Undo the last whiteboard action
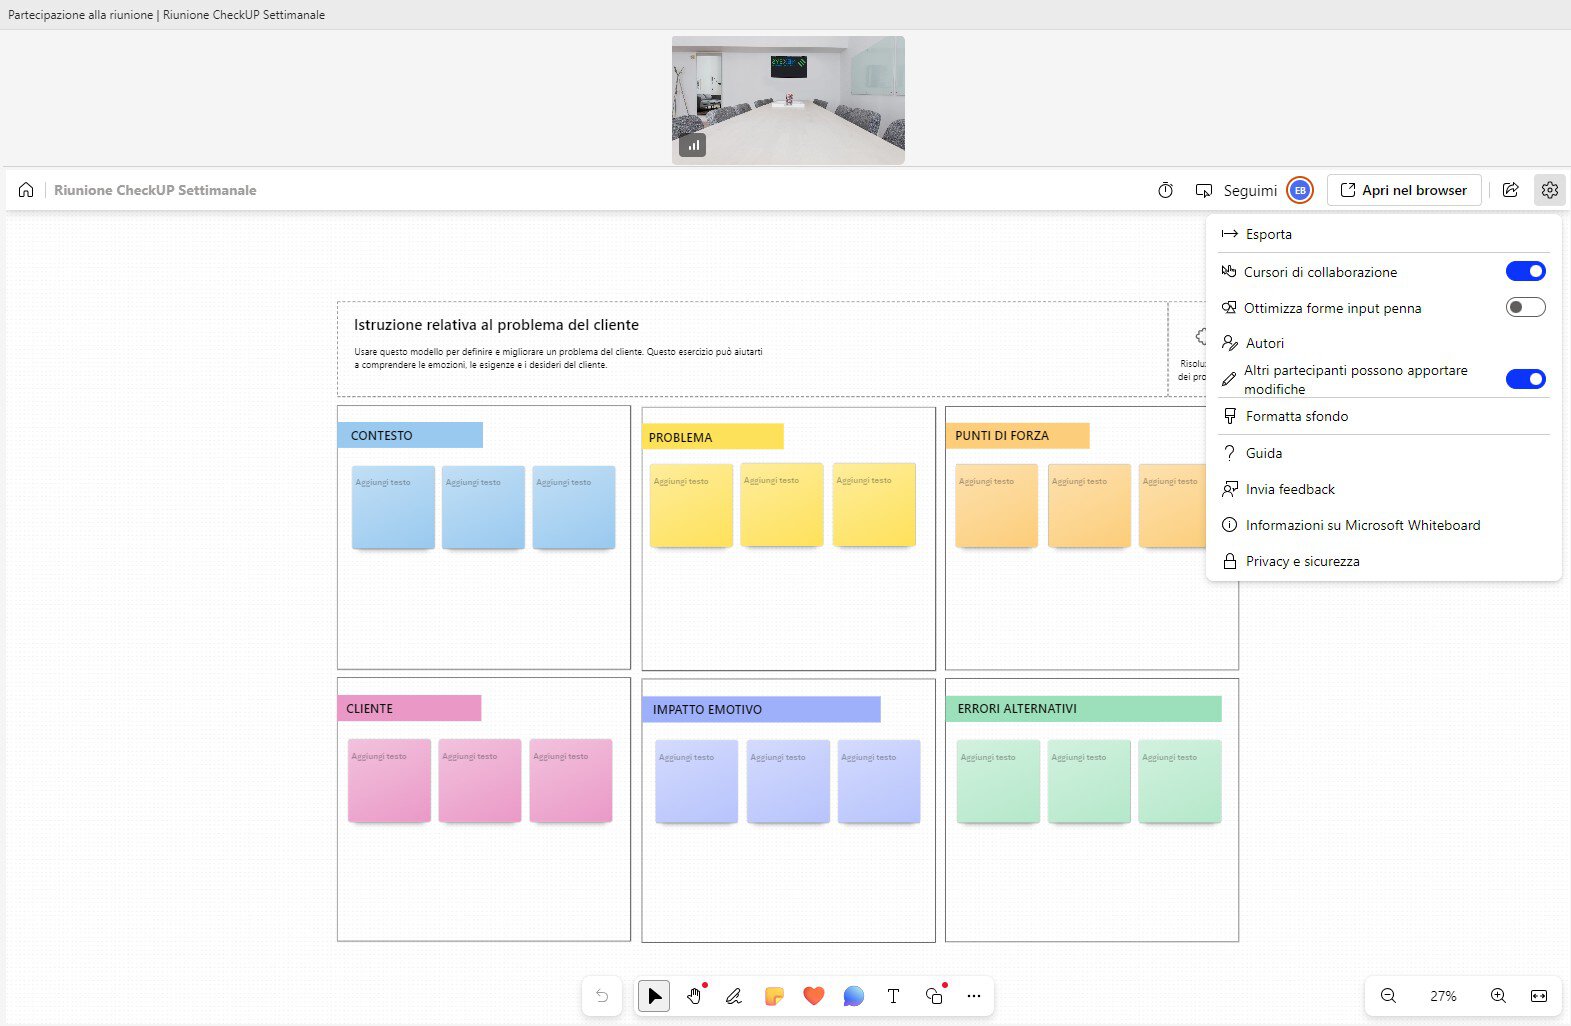Screen dimensions: 1571x1026 [x=602, y=996]
